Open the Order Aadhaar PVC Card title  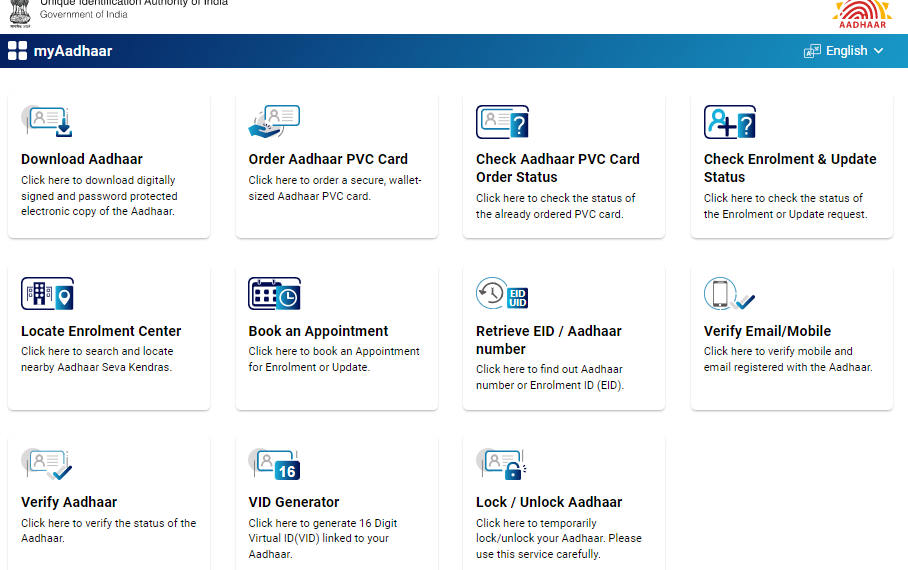click(328, 159)
